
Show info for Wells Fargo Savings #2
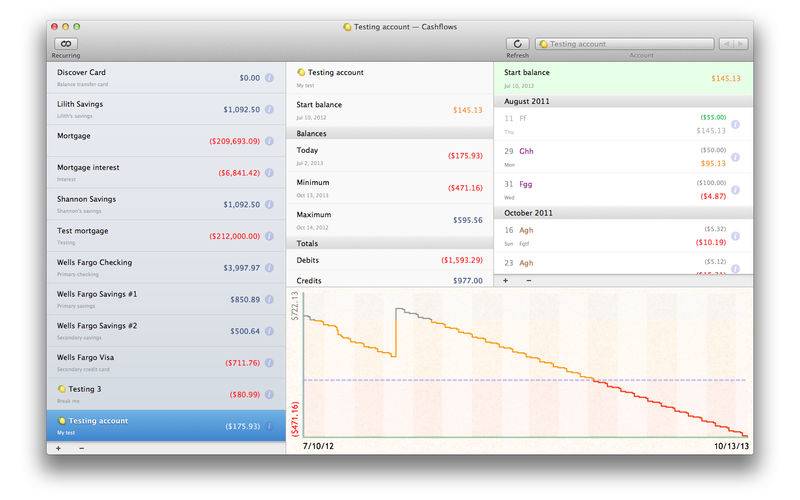[269, 331]
